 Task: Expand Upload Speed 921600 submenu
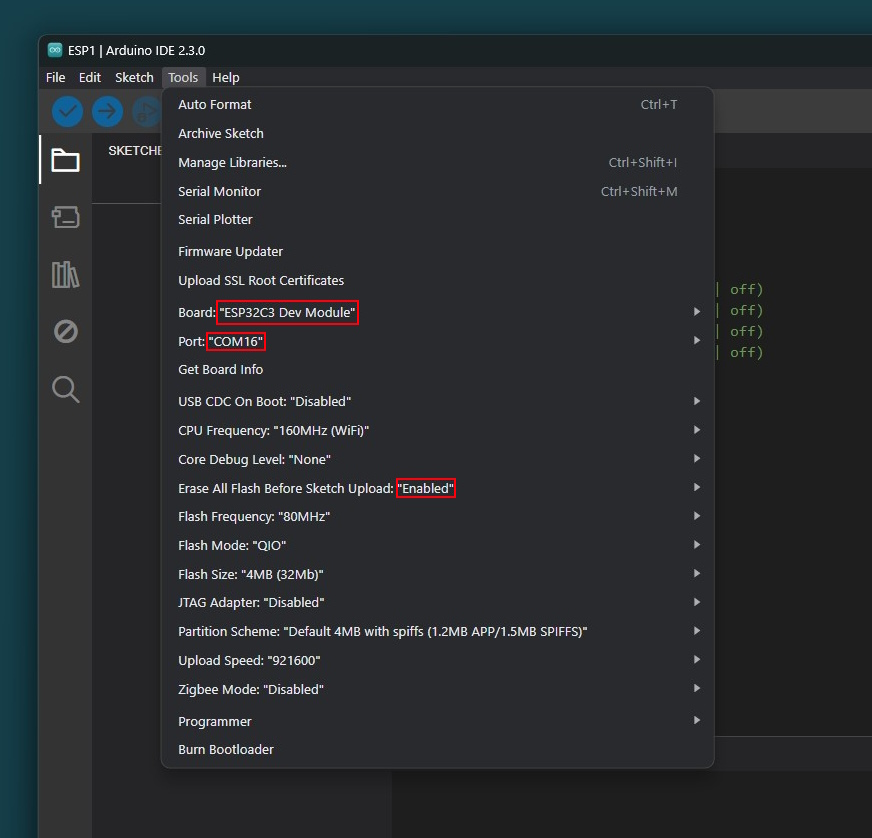(x=437, y=661)
